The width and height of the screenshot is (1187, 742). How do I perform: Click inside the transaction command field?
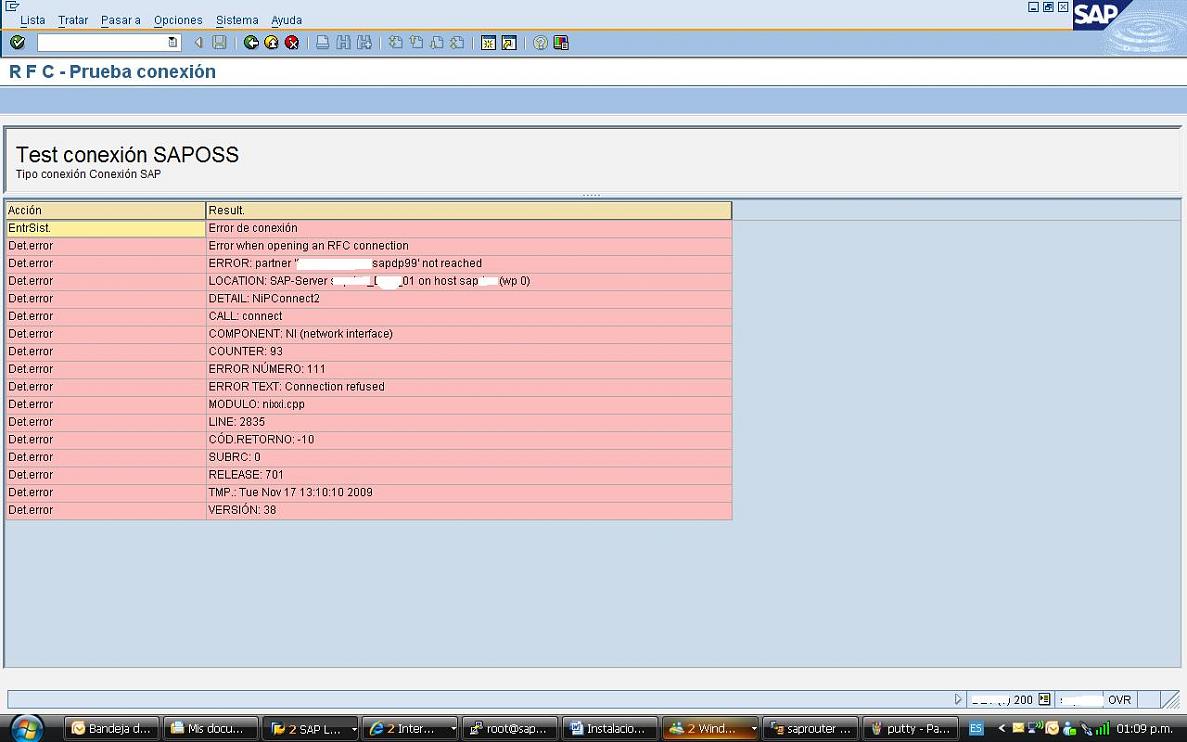[x=101, y=43]
